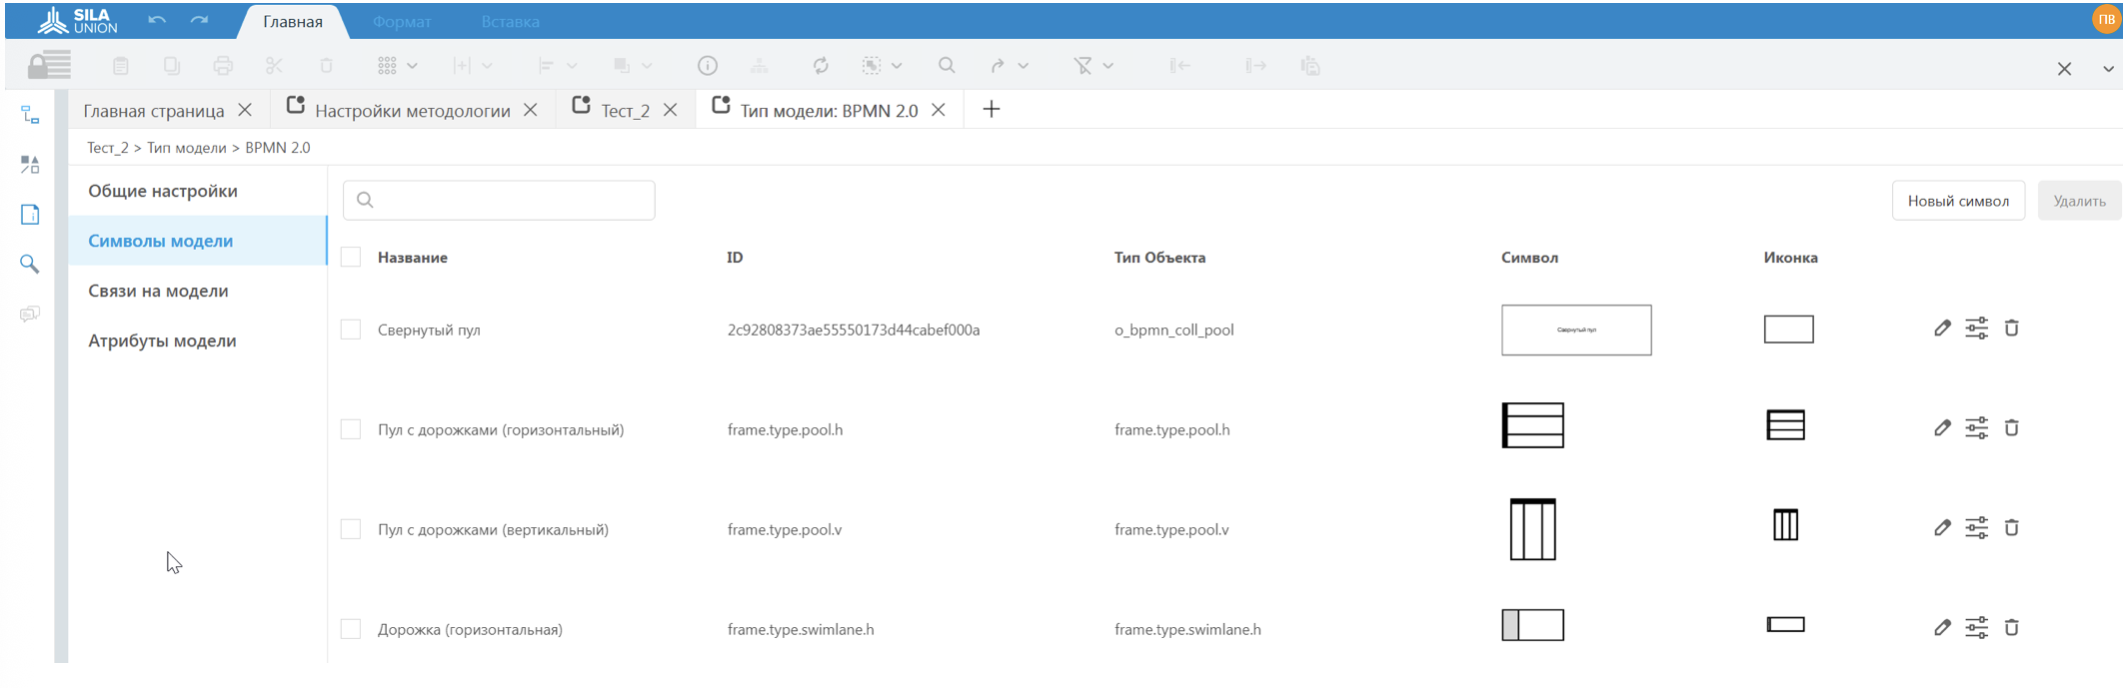Expand the chevron at toolbar far right
Screen dimensions: 2128x688
[2108, 69]
